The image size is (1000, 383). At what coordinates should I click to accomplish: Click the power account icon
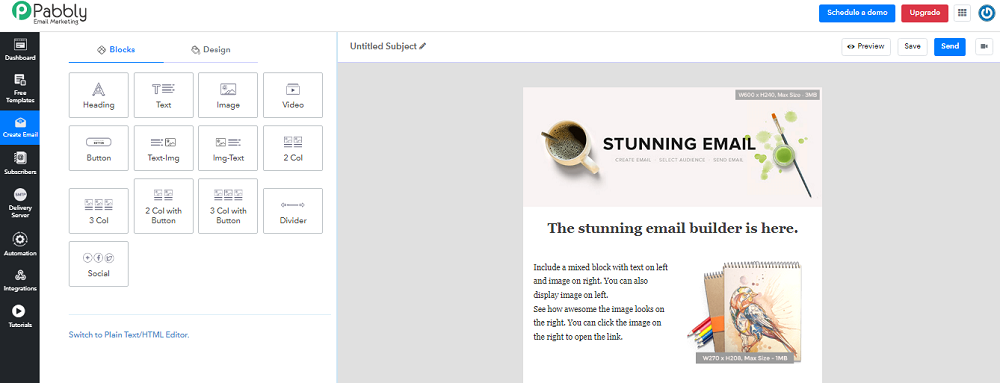pyautogui.click(x=987, y=13)
